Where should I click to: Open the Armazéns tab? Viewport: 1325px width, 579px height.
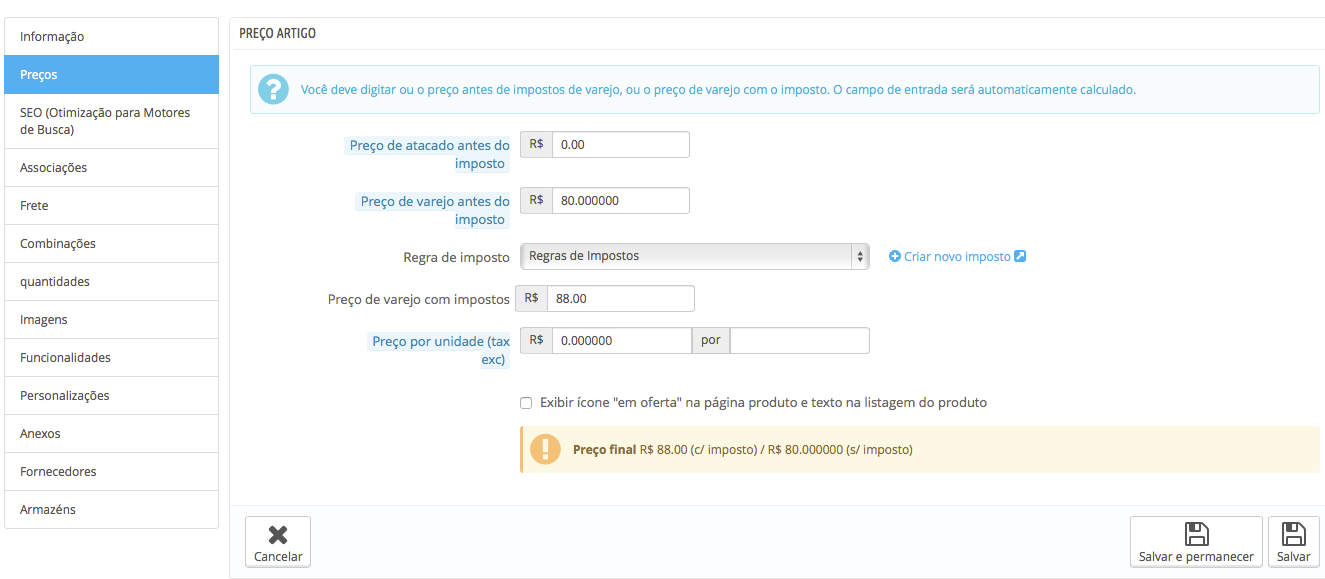tap(111, 510)
